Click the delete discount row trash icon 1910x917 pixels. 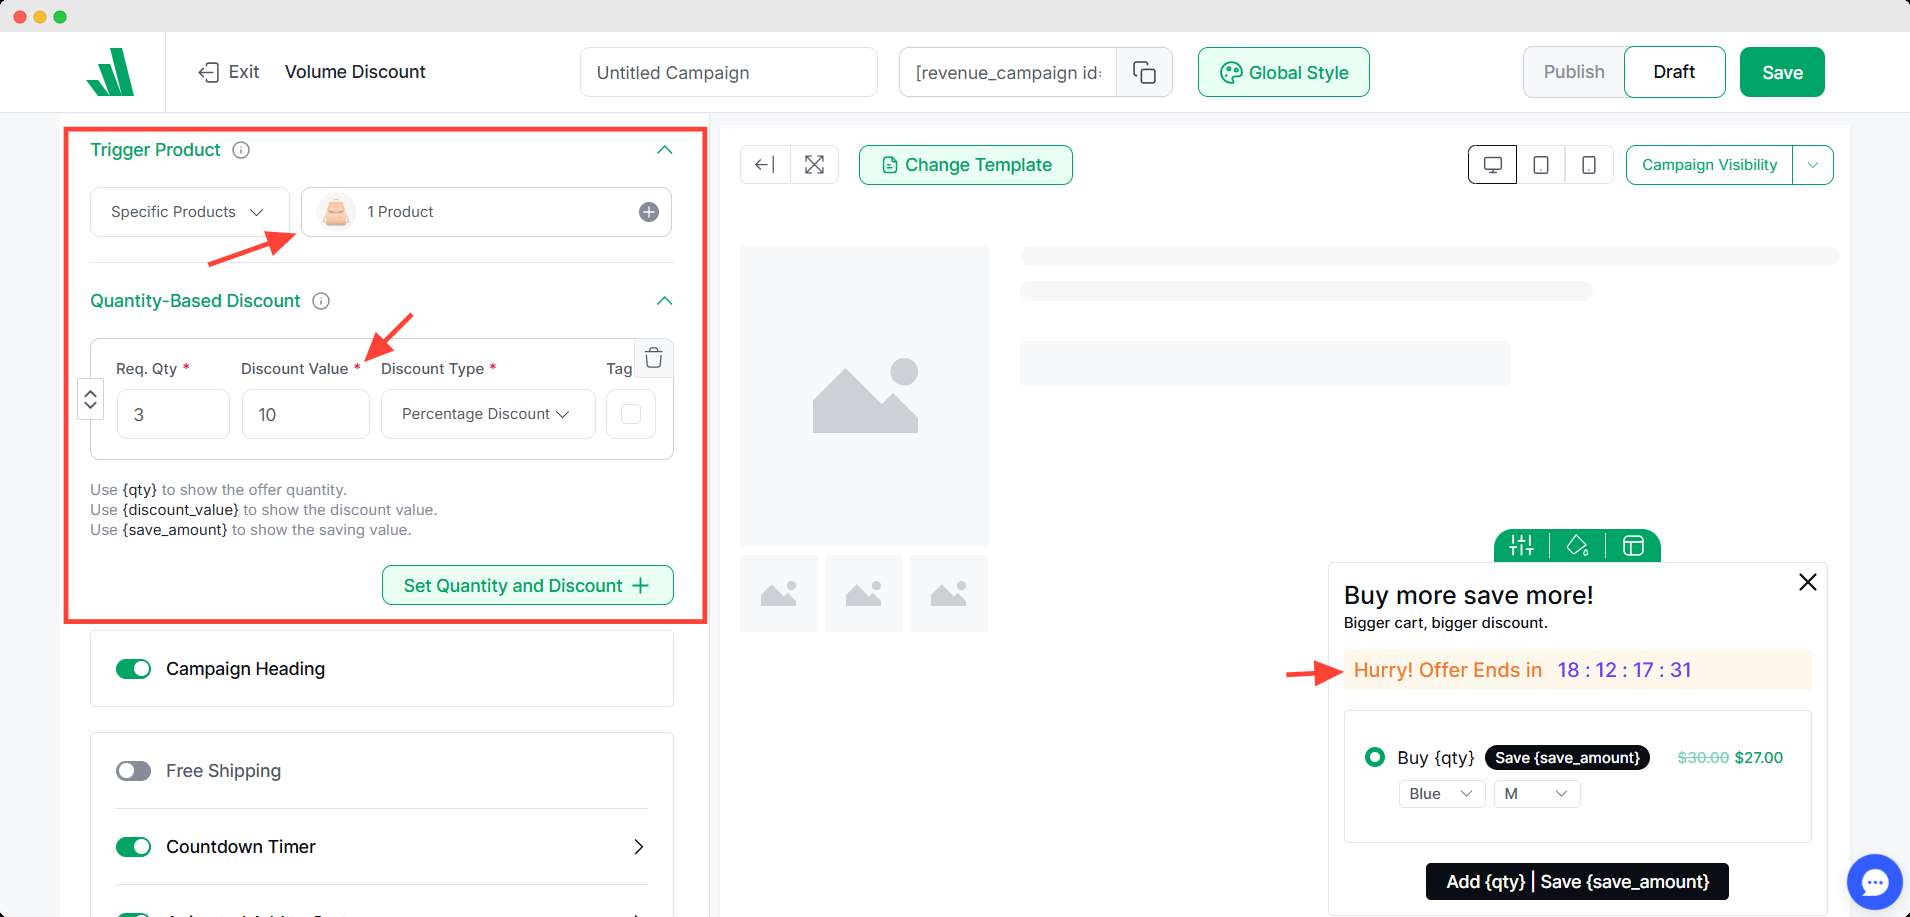[x=653, y=358]
